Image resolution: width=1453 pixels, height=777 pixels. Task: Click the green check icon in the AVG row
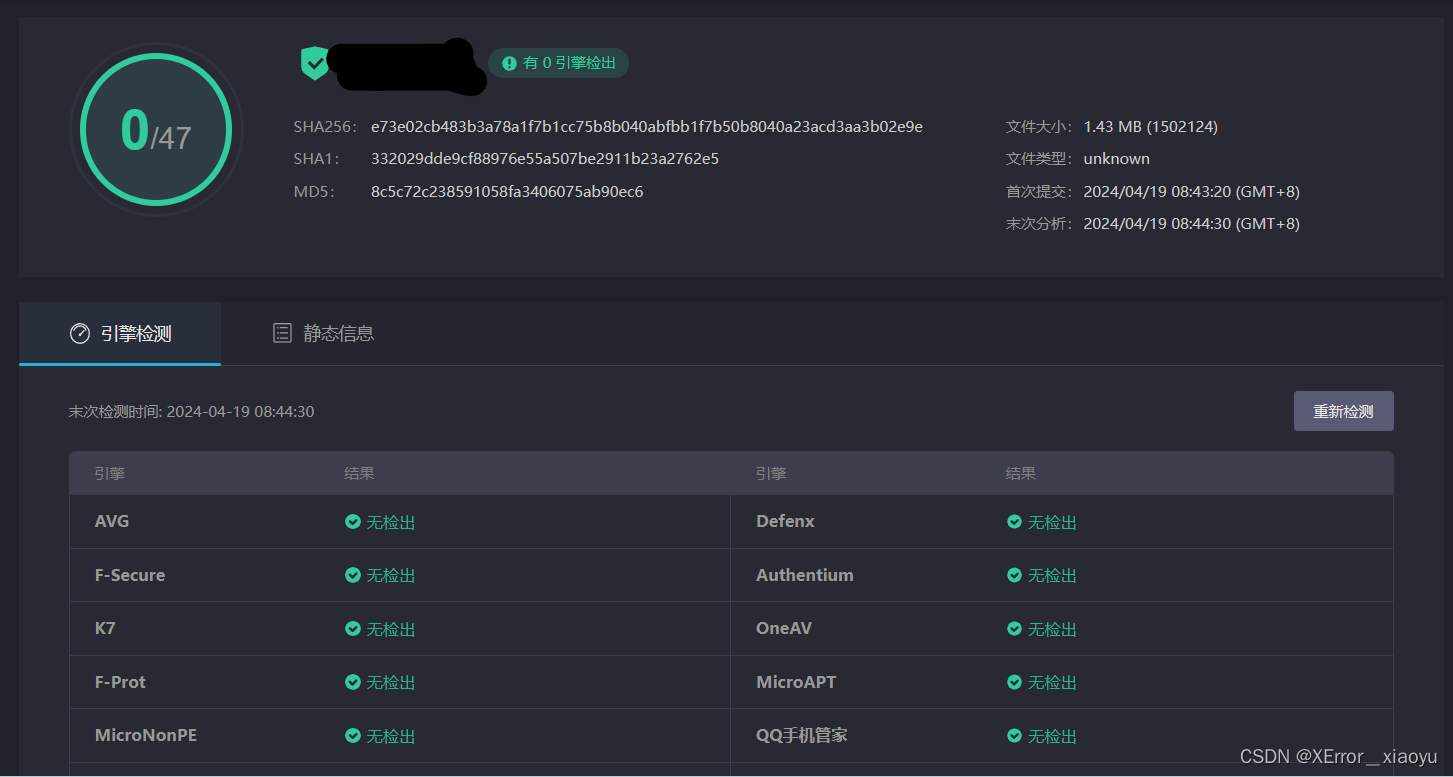point(352,522)
